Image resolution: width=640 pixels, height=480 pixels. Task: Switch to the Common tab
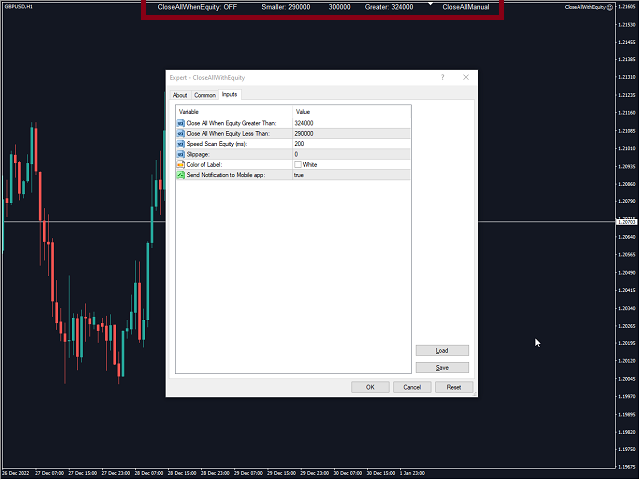tap(204, 95)
